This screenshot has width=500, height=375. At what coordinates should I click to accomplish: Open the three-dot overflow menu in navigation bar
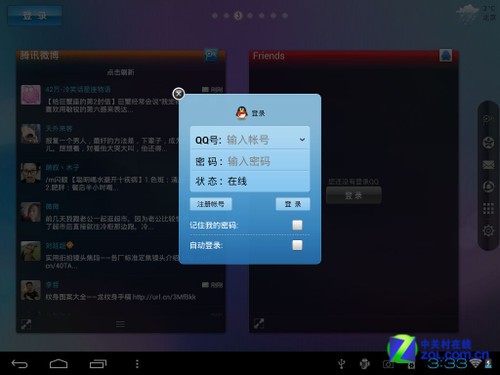pyautogui.click(x=137, y=364)
